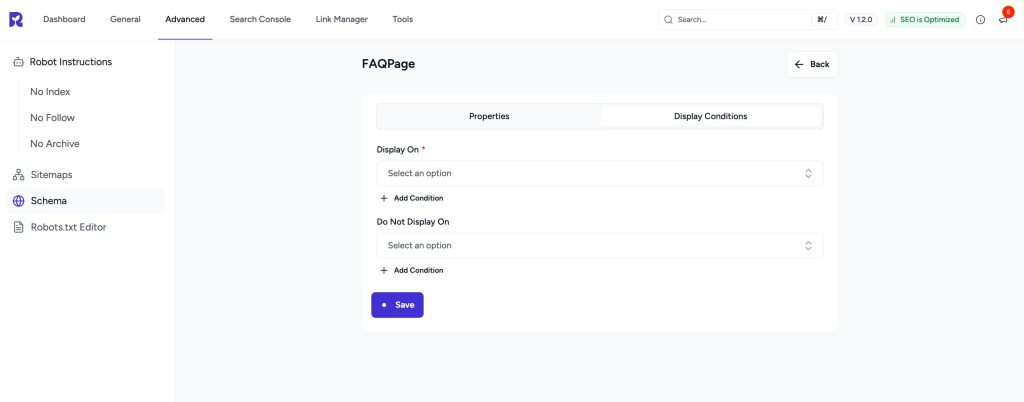Click into the Search field

tap(740, 20)
